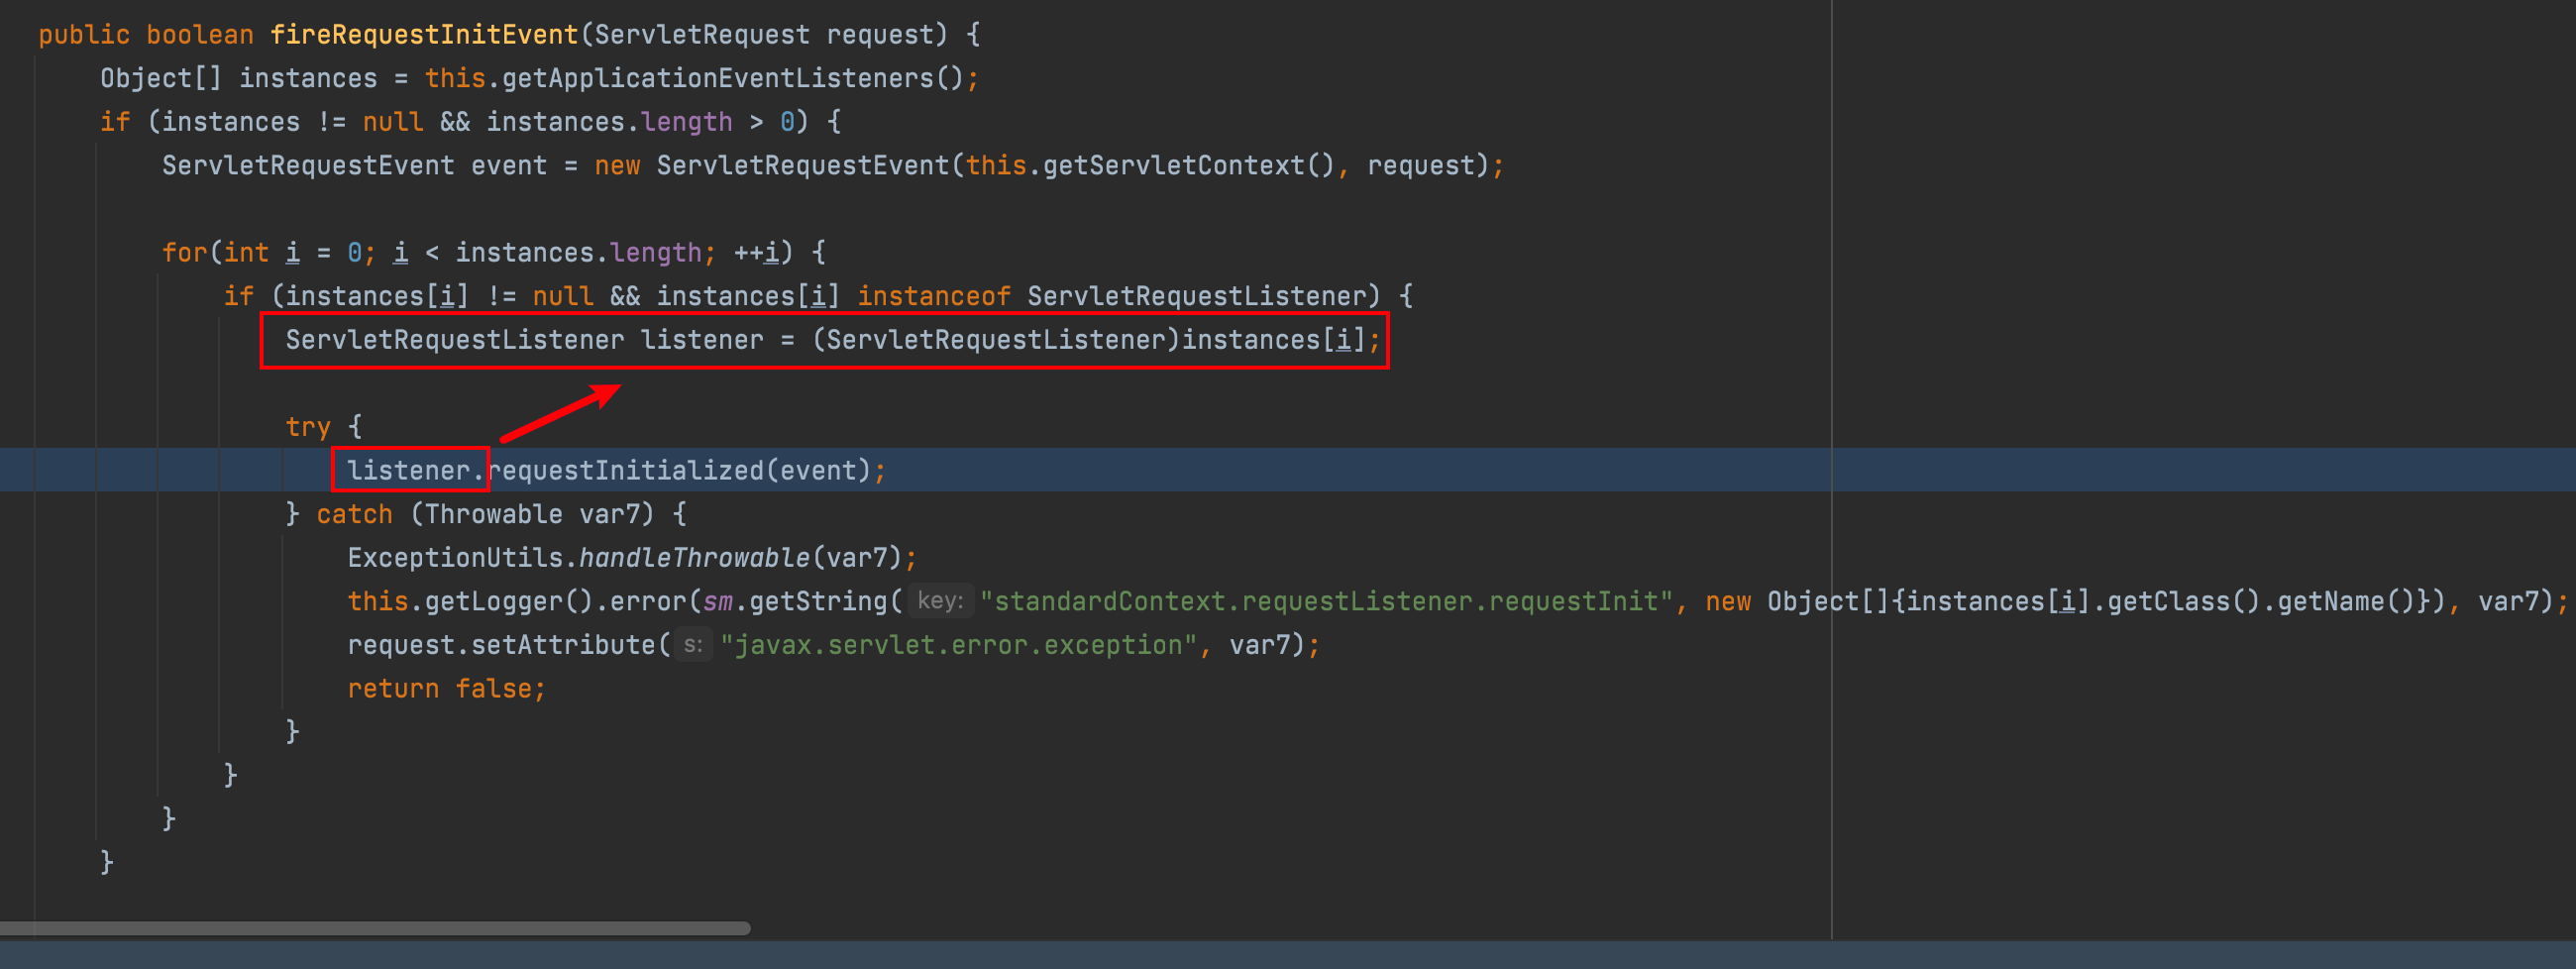Select the Throwable type in catch clause
Viewport: 2576px width, 969px height.
click(493, 514)
